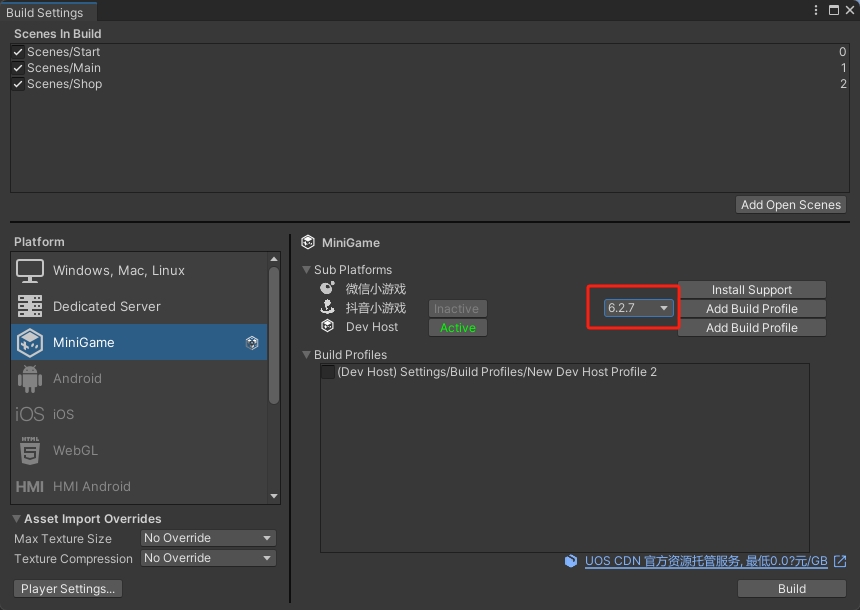The height and width of the screenshot is (610, 860).
Task: Click the MiniGame platform cube icon
Action: pyautogui.click(x=30, y=343)
